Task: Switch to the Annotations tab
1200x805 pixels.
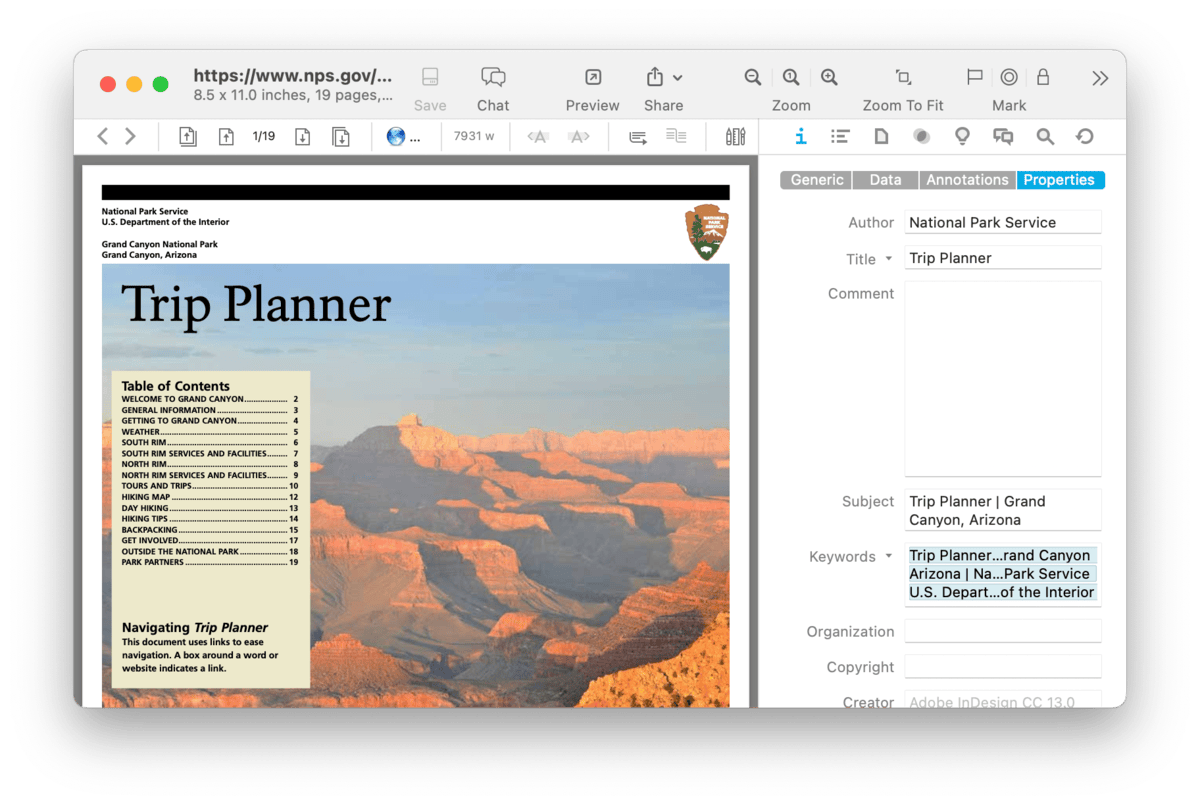Action: [967, 180]
